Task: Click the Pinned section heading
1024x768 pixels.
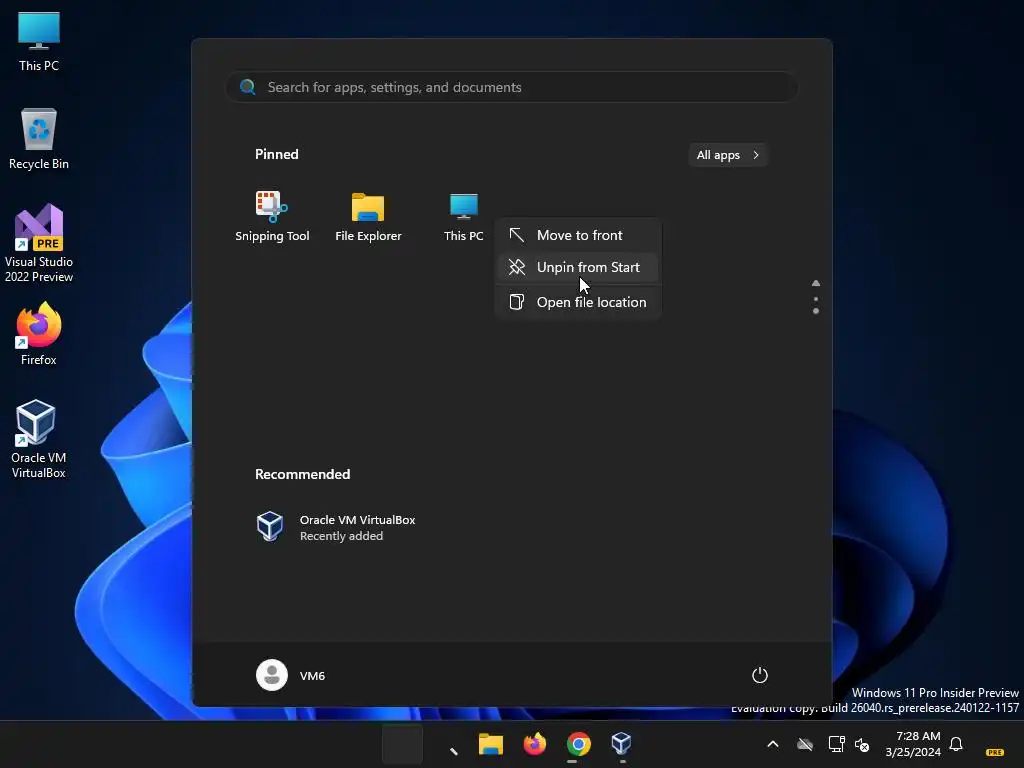Action: (277, 154)
